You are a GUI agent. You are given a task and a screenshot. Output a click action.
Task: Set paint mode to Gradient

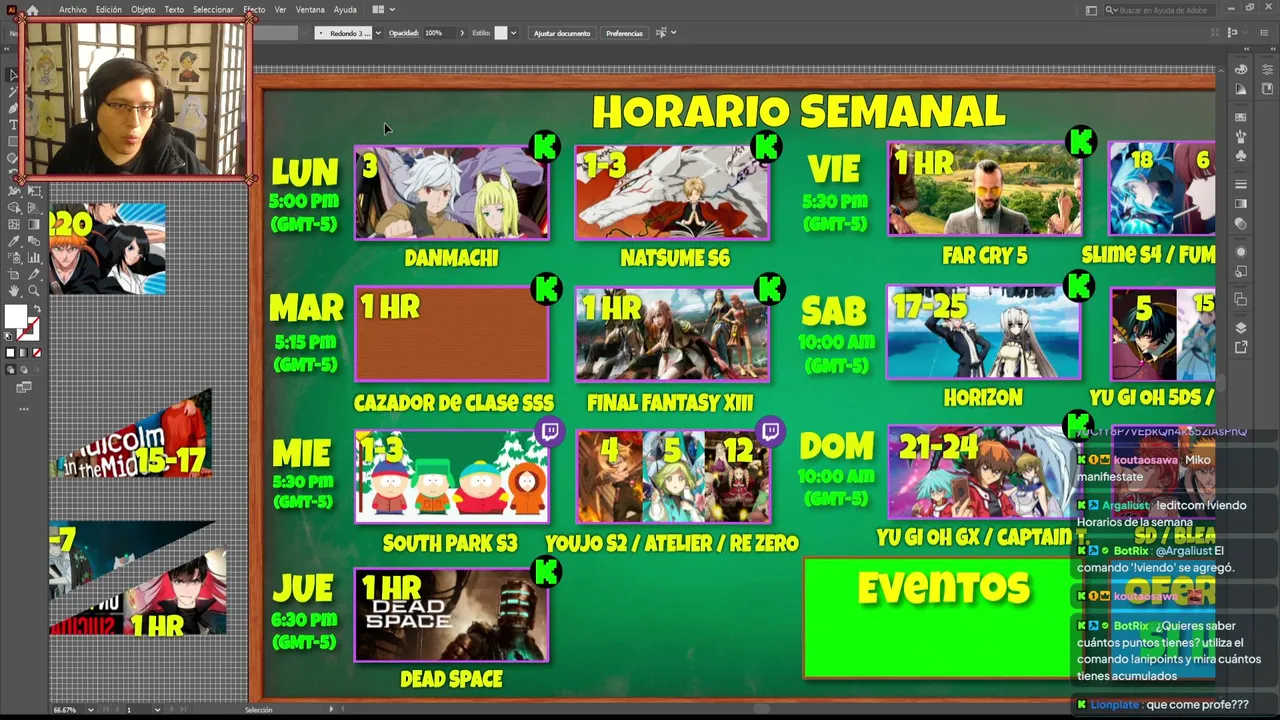tap(24, 353)
